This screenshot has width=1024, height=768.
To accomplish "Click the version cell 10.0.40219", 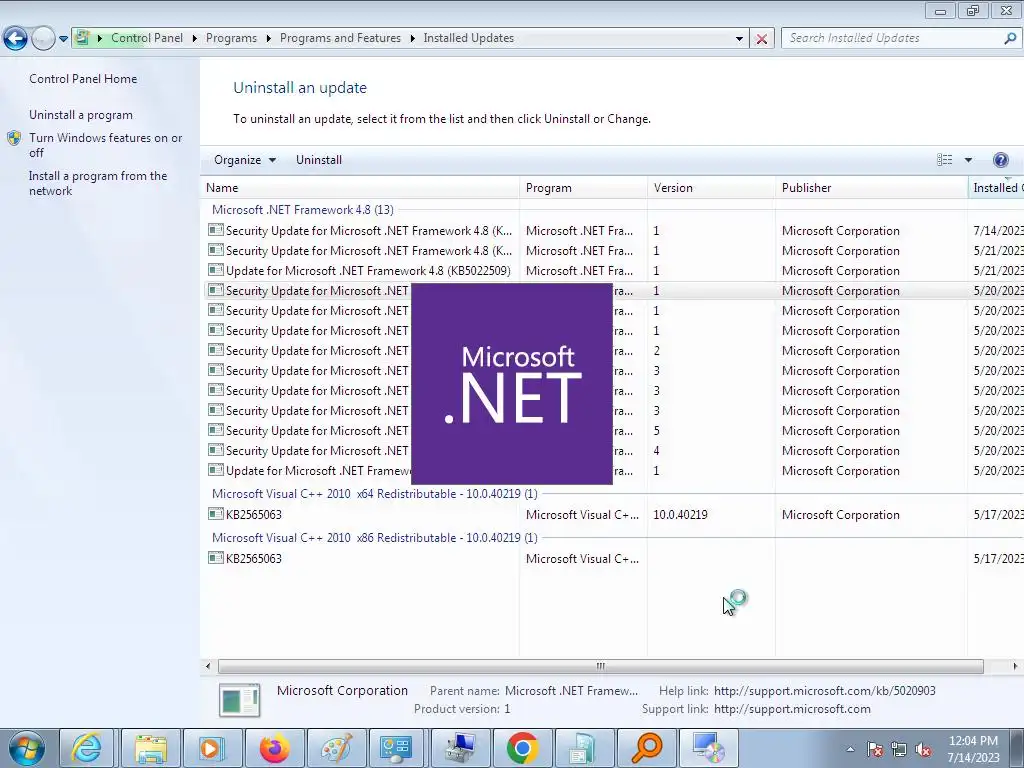I will point(680,515).
